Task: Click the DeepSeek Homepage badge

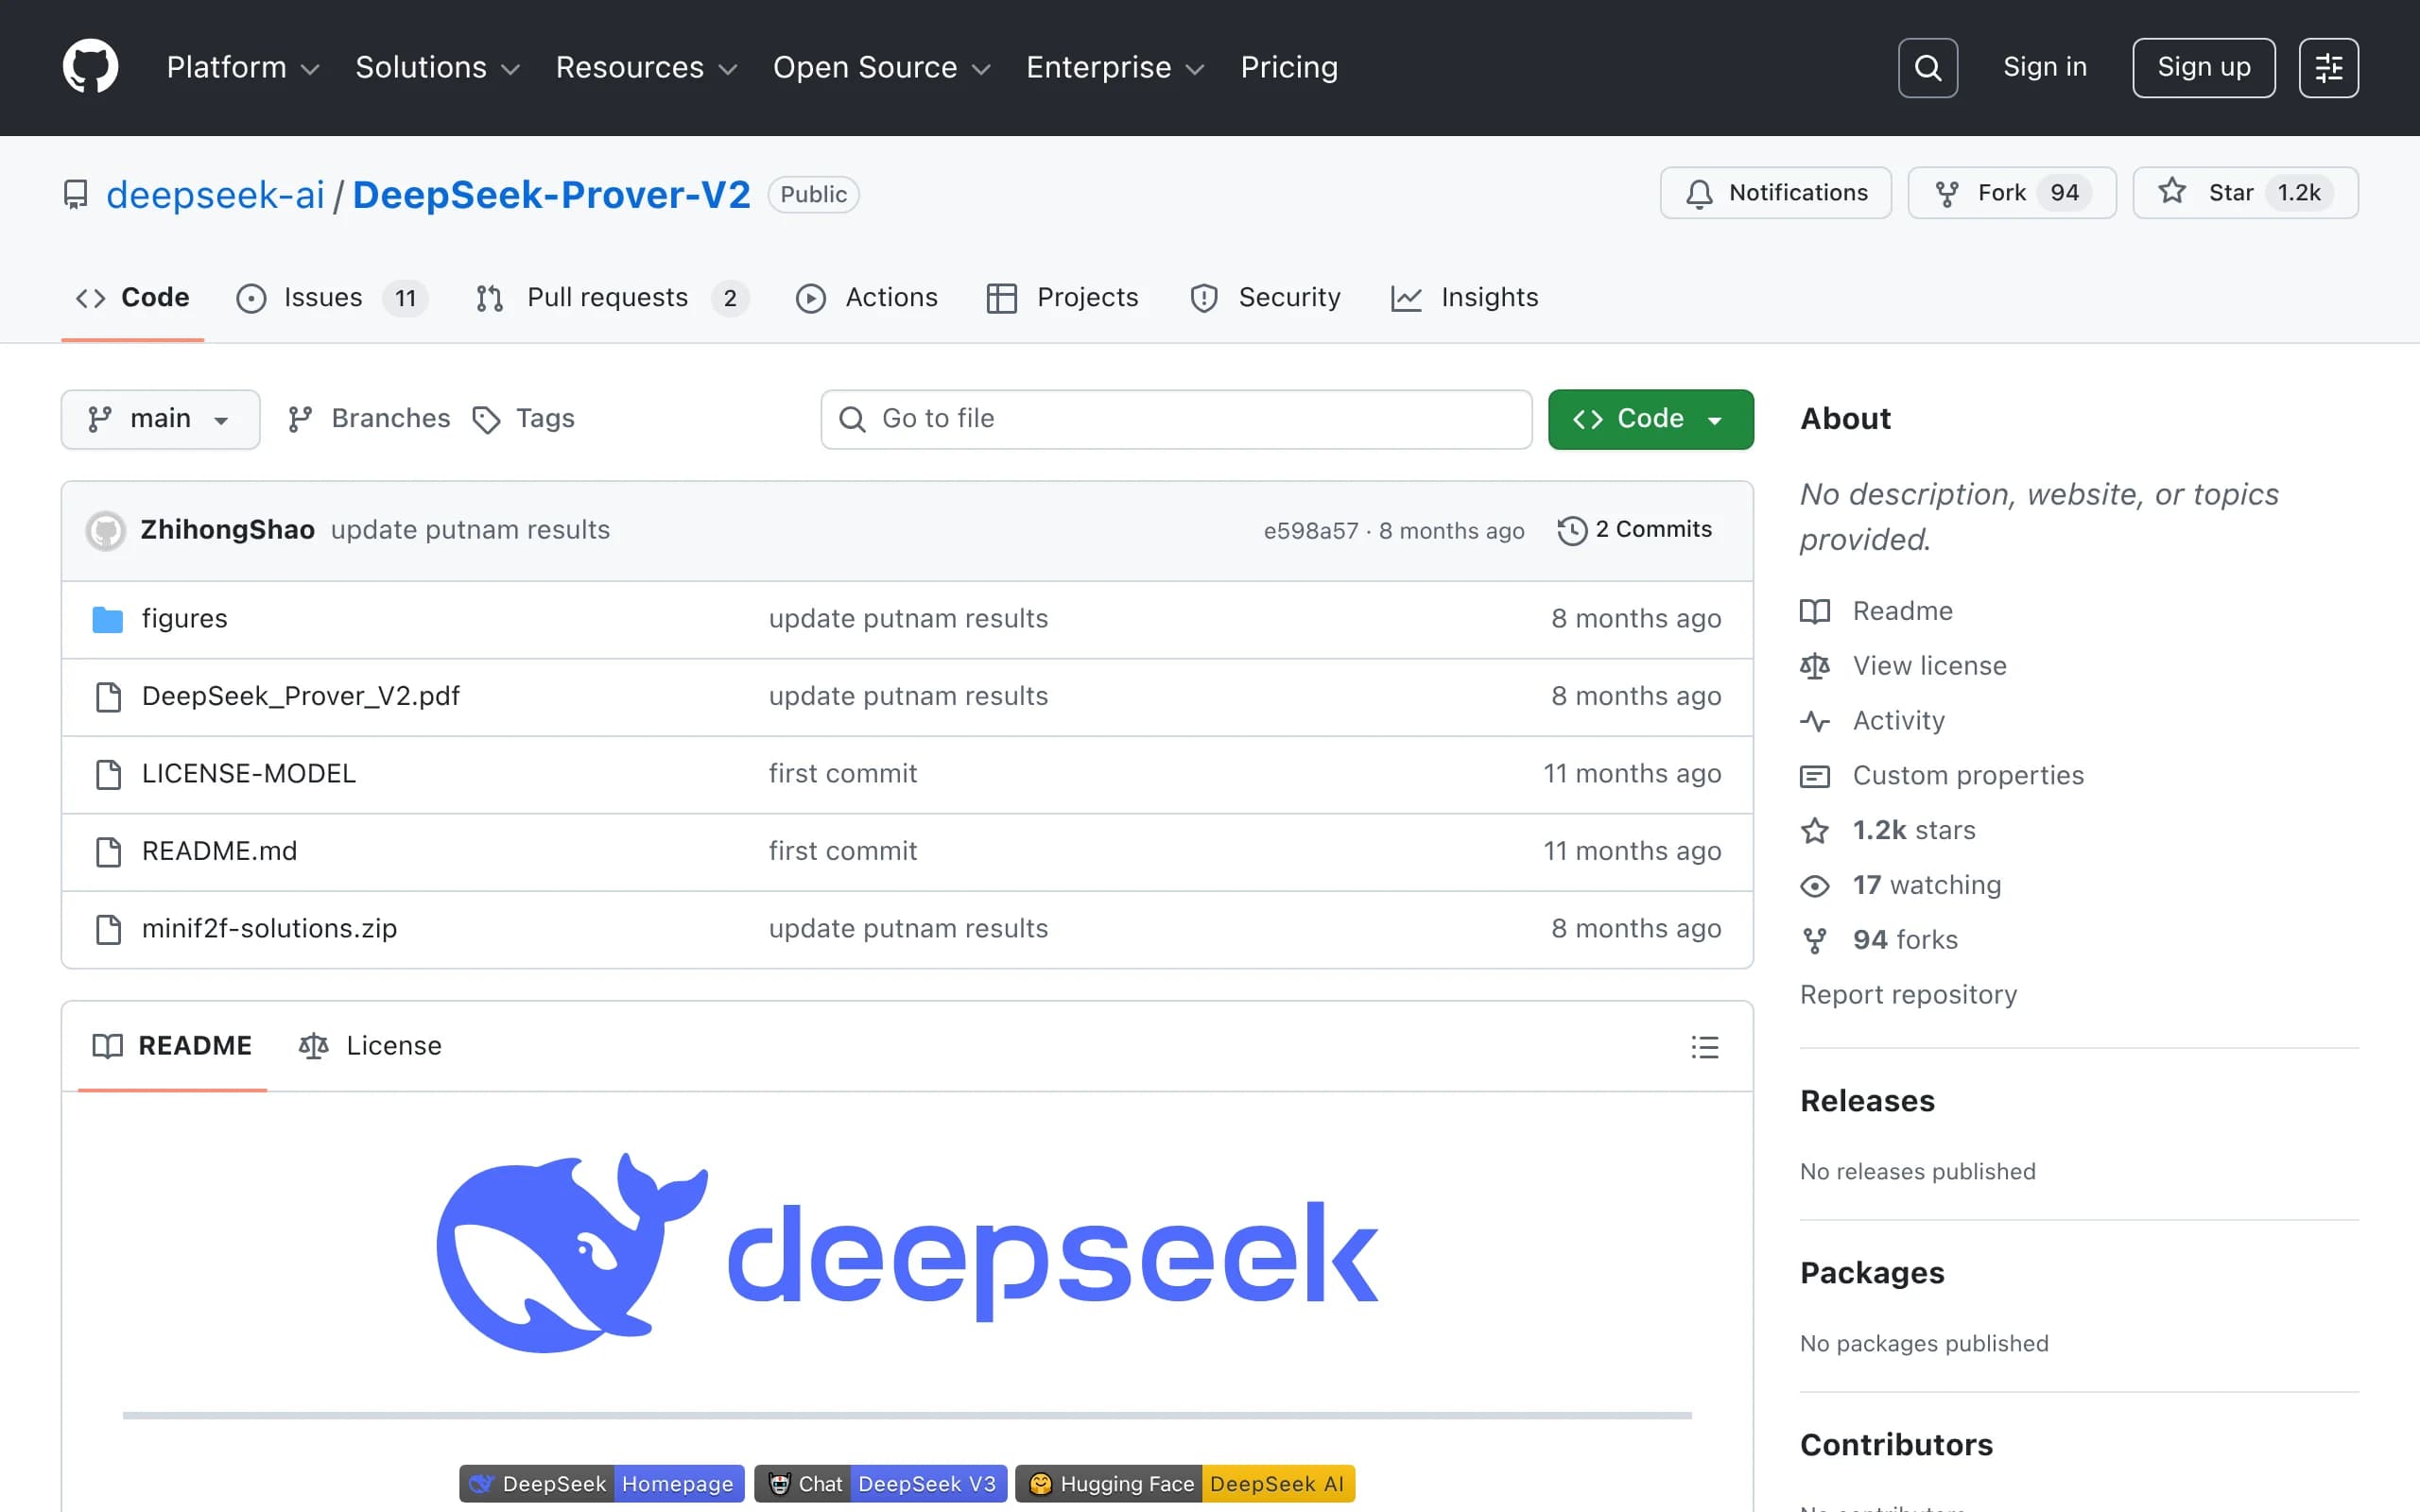Action: [602, 1484]
